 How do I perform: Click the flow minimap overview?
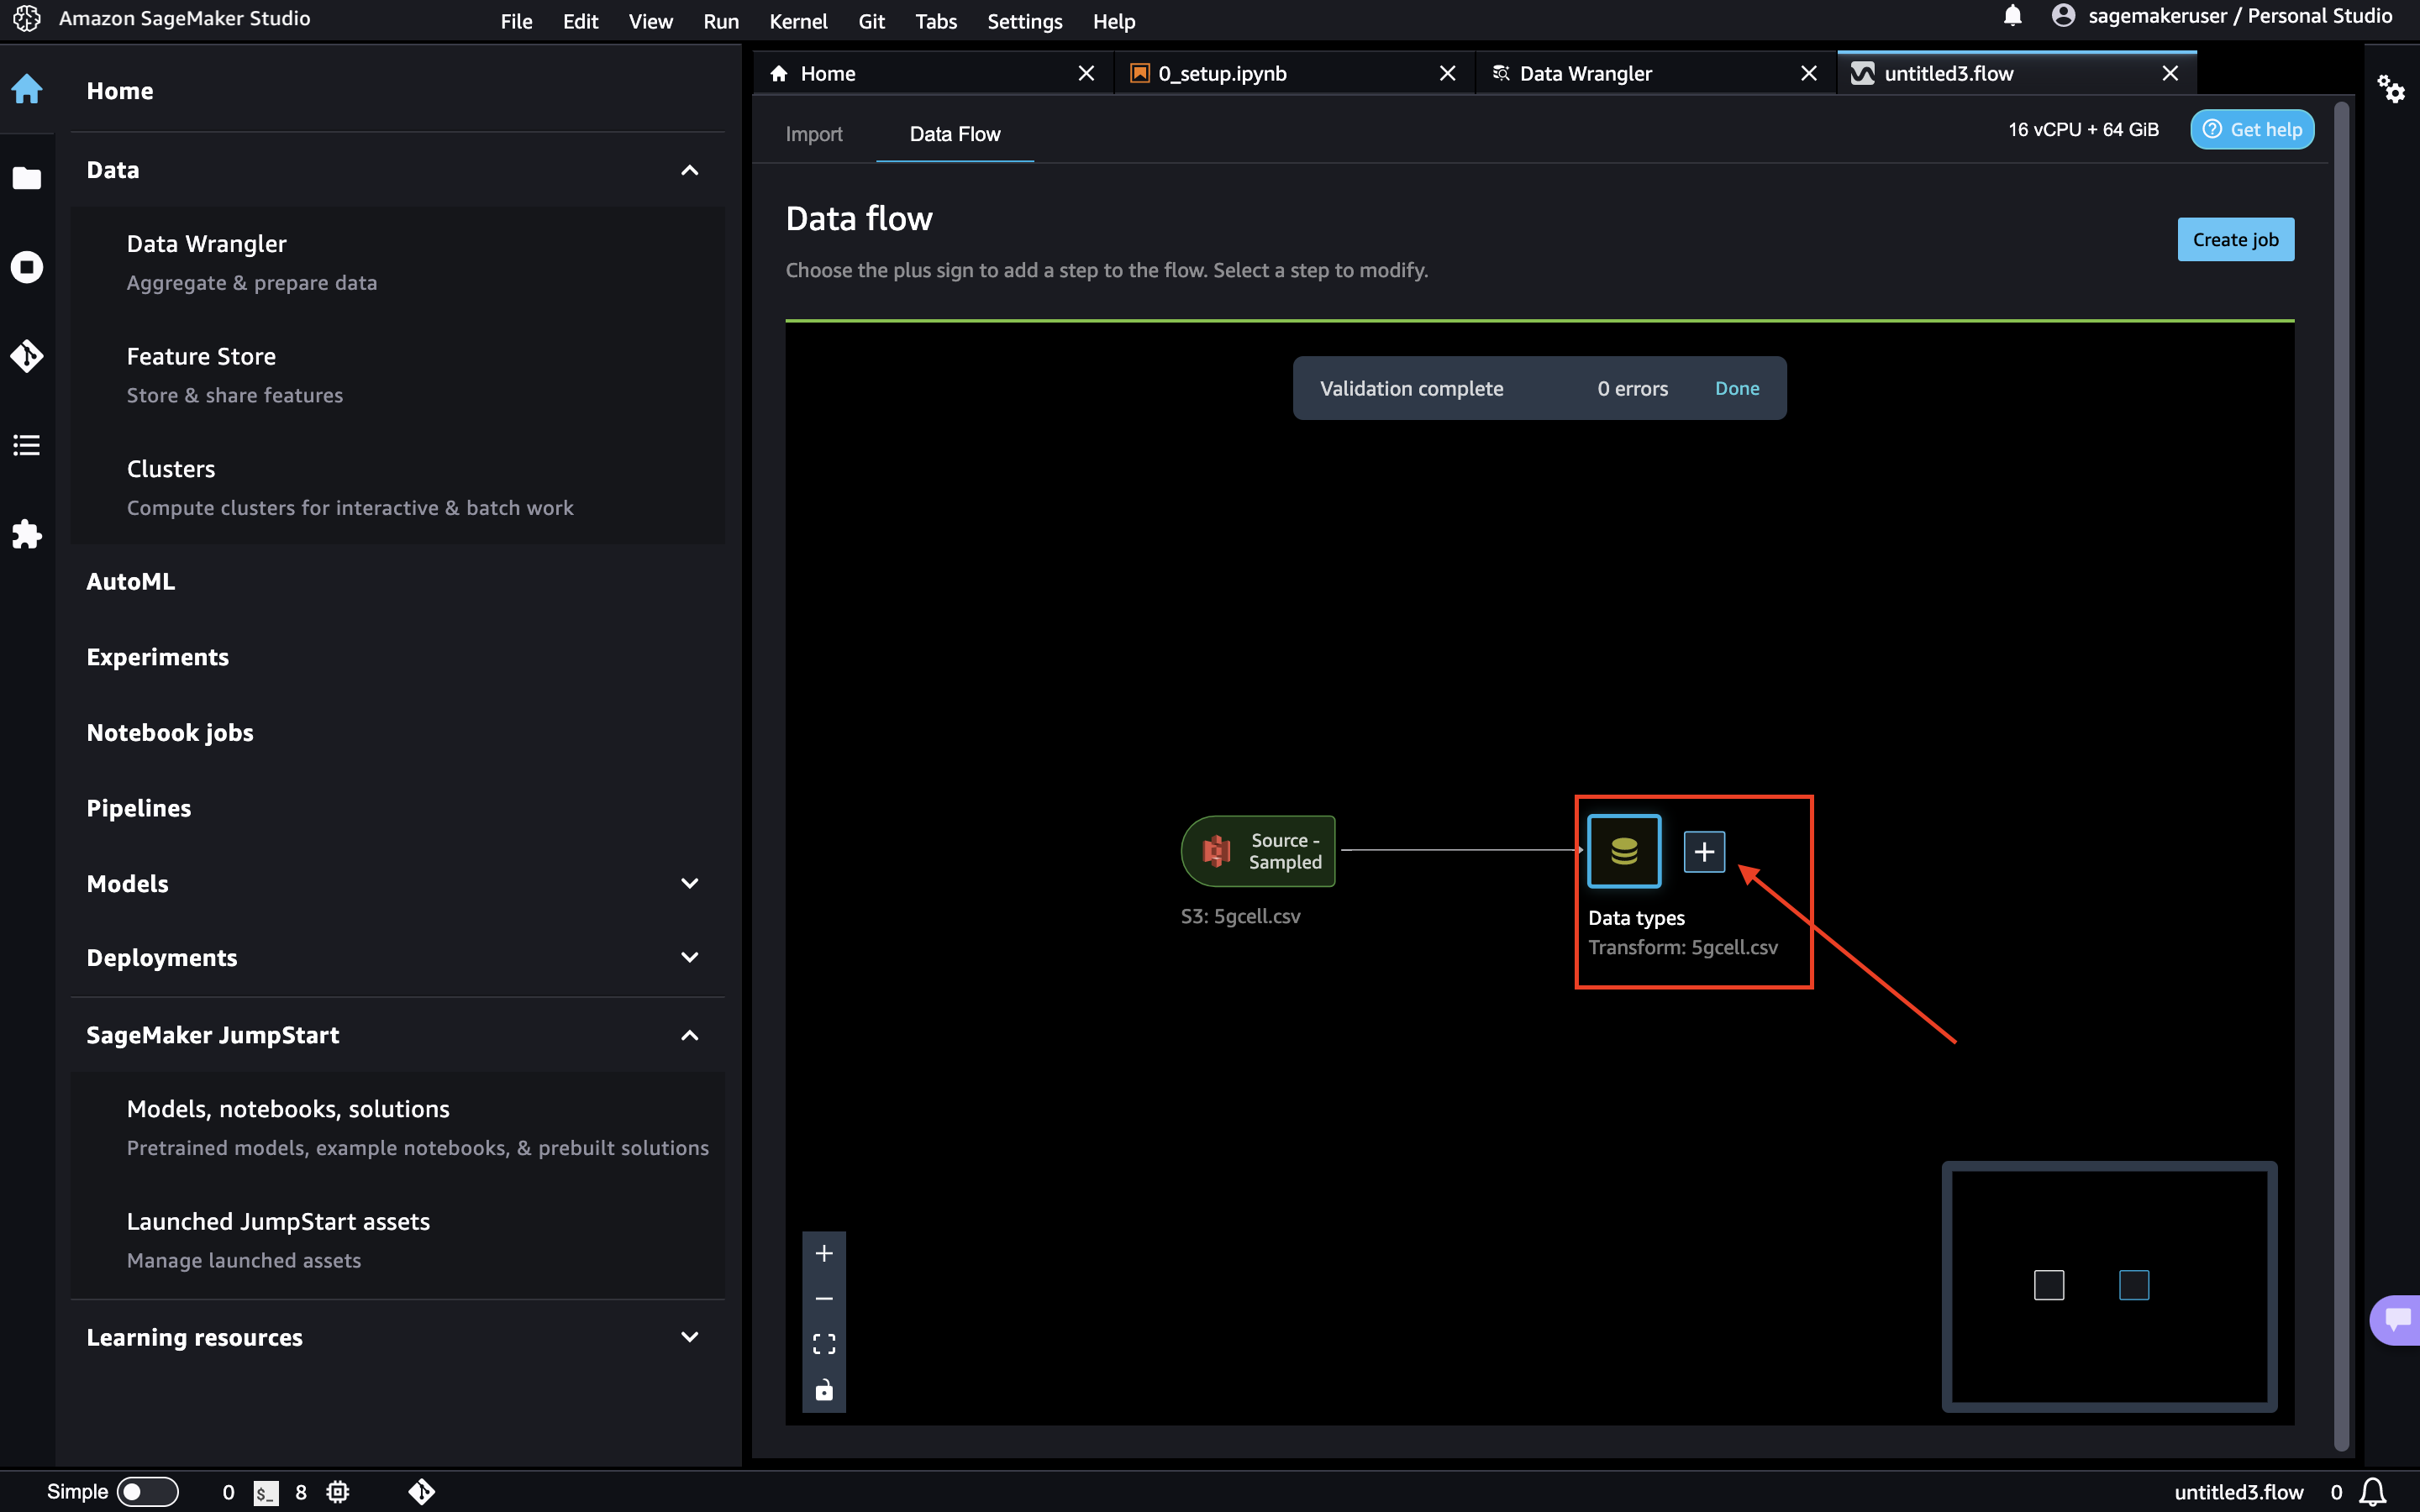click(x=2109, y=1287)
